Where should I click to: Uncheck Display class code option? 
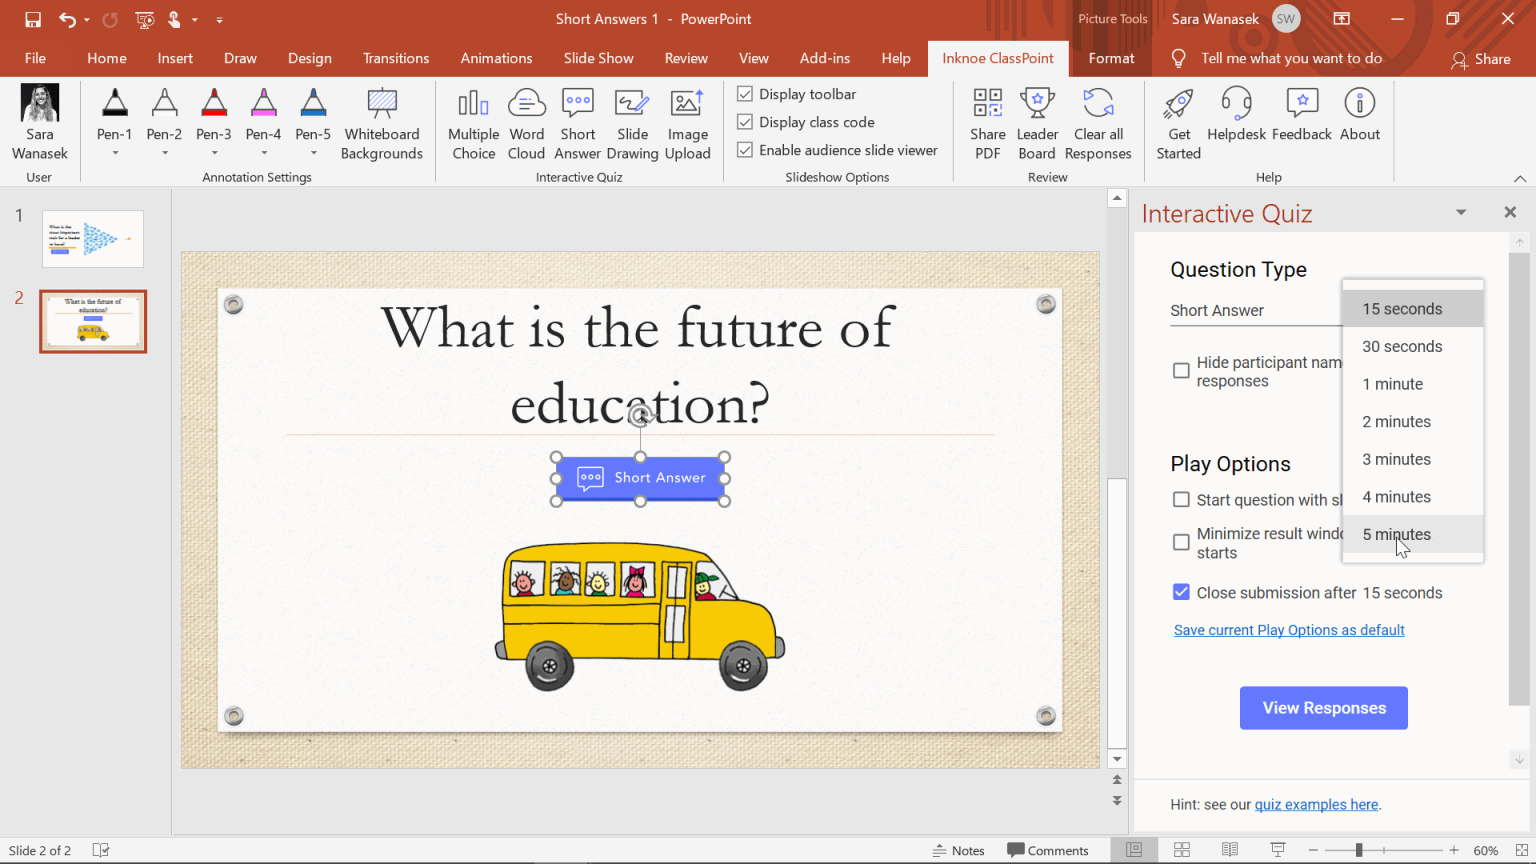coord(745,122)
